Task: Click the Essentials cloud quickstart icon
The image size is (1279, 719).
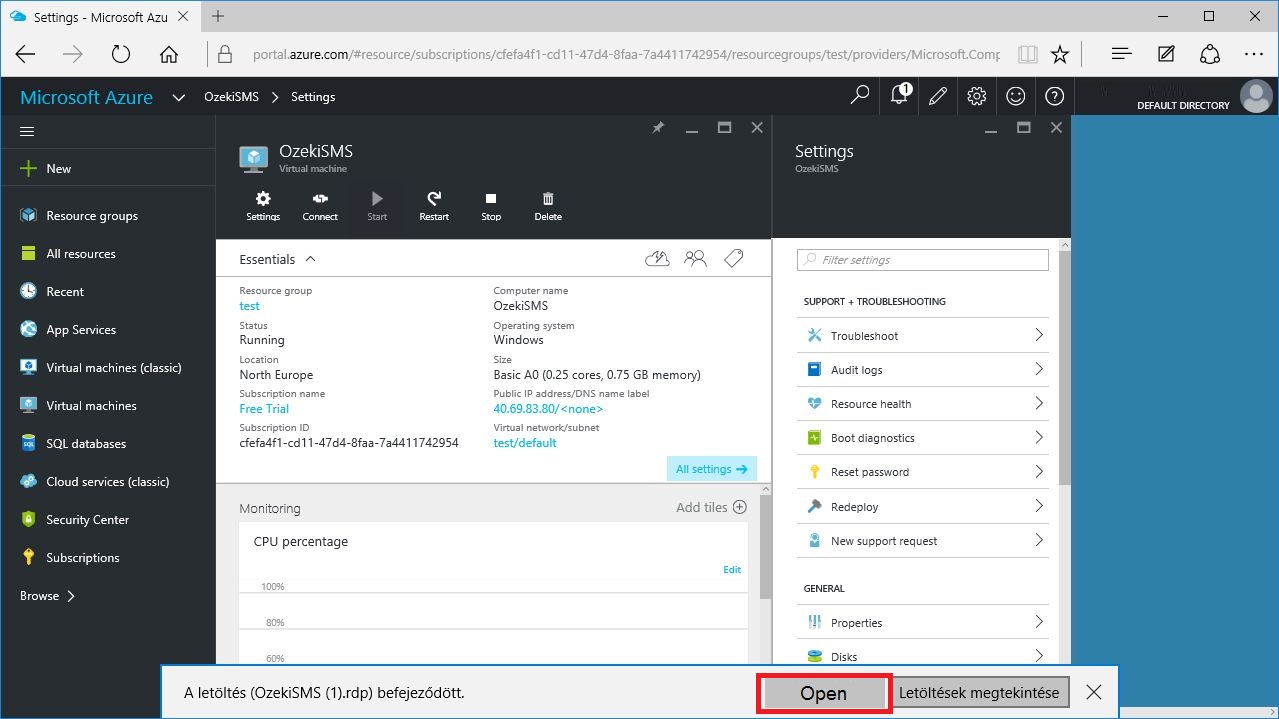Action: [x=657, y=259]
